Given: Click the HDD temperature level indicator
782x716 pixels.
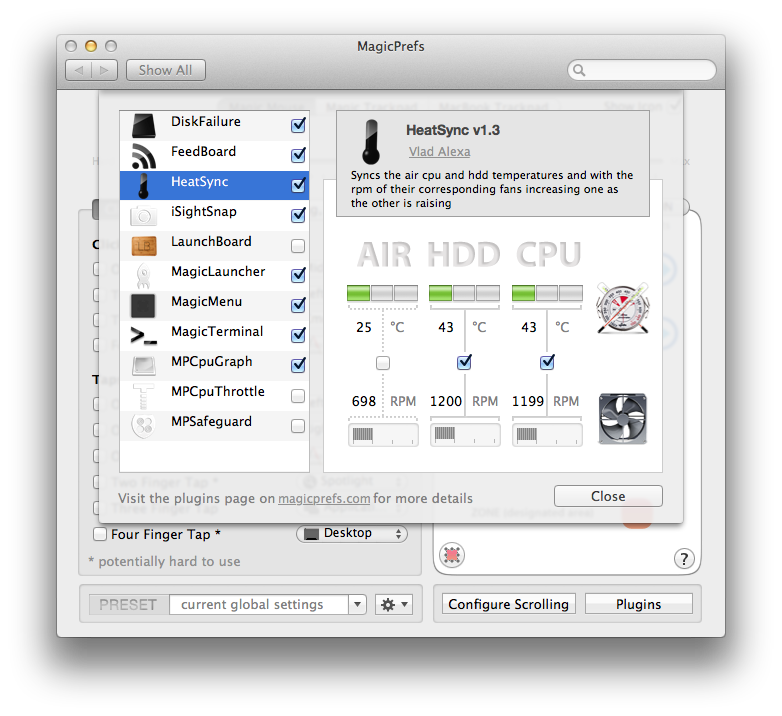Looking at the screenshot, I should point(464,293).
